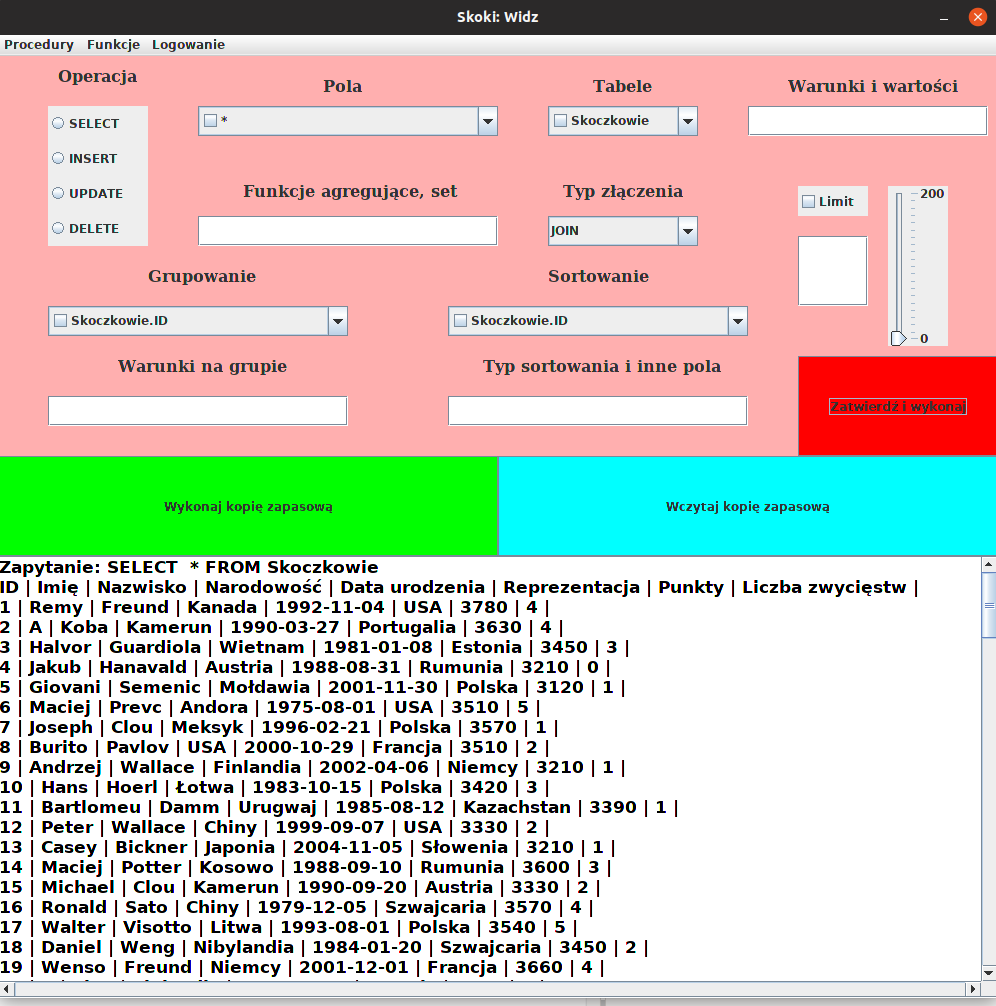
Task: Open the Grupowanie dropdown
Action: [338, 321]
